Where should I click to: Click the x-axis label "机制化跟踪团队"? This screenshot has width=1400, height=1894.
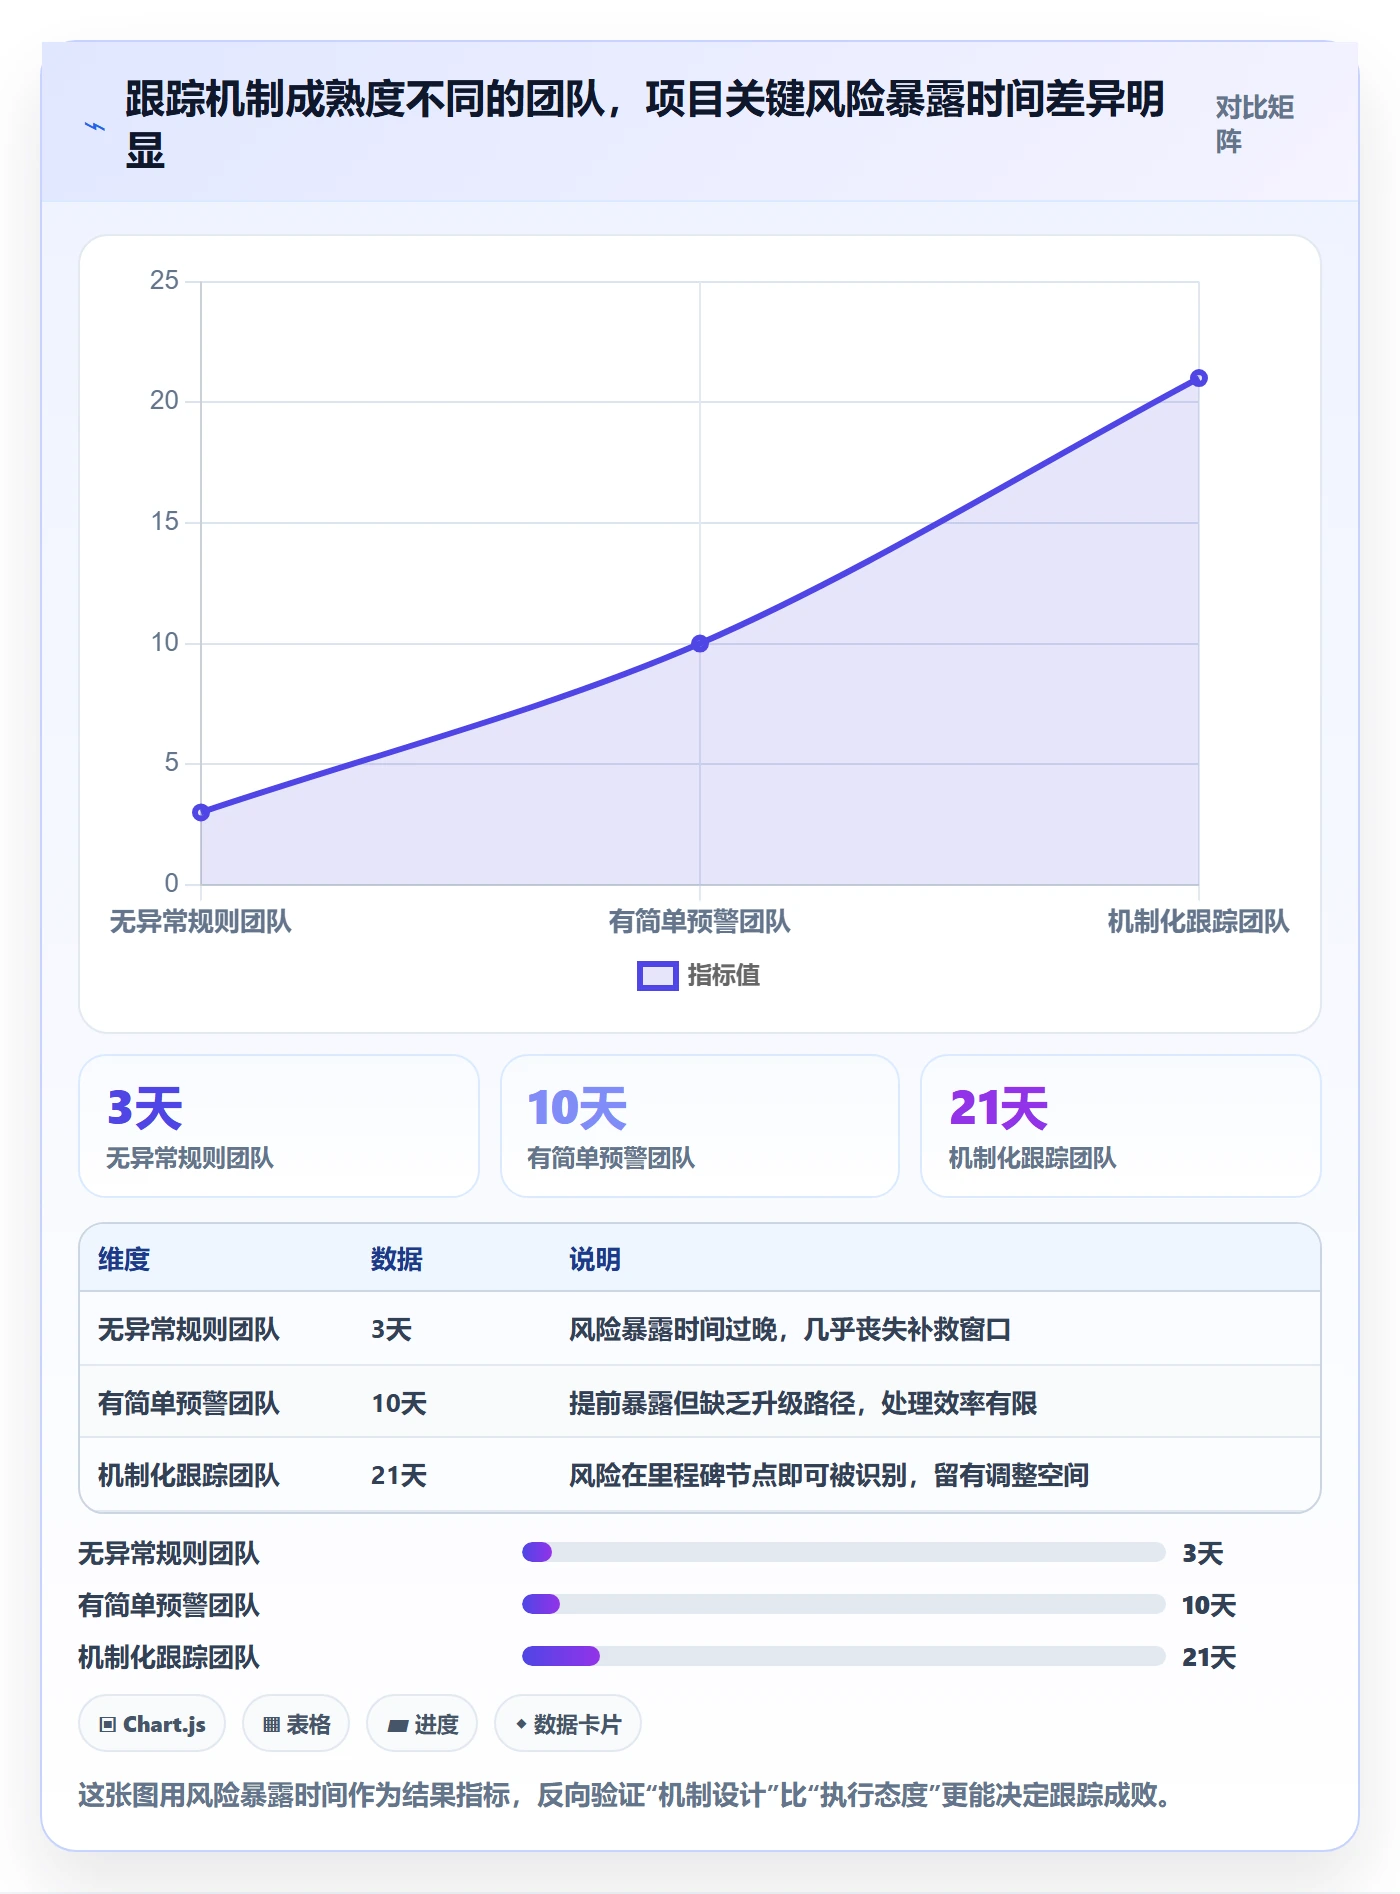click(x=1198, y=921)
